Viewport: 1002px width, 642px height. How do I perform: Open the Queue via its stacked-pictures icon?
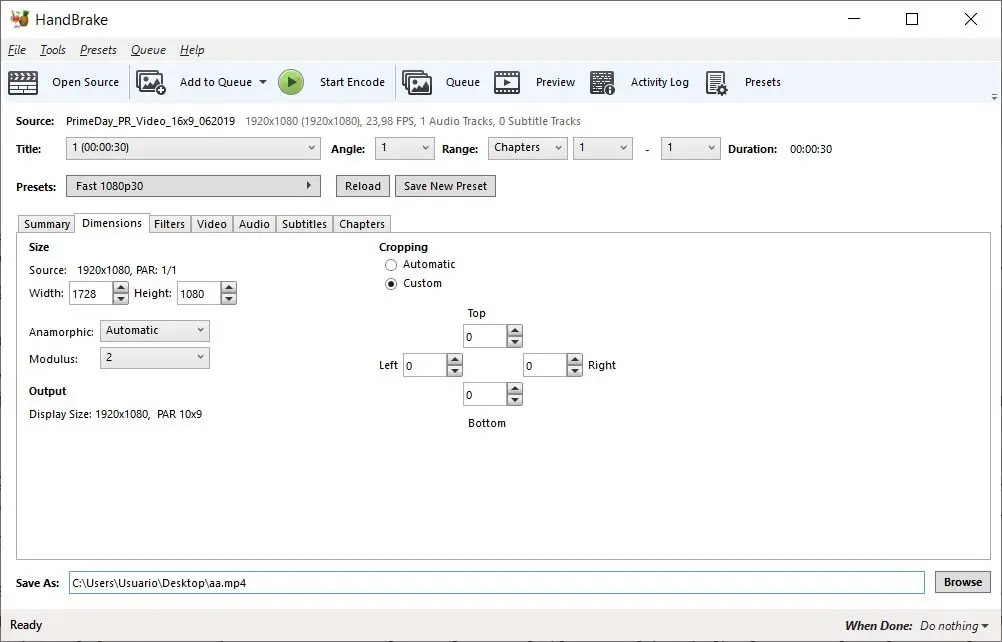tap(417, 82)
